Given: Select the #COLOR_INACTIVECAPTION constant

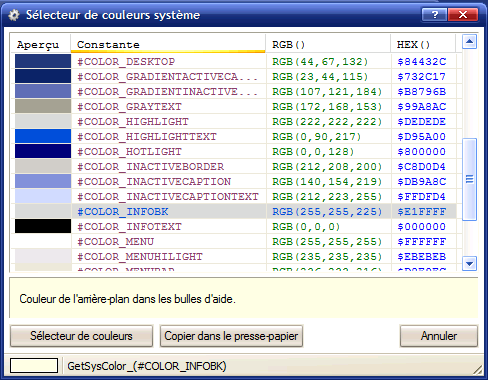Looking at the screenshot, I should point(154,182).
